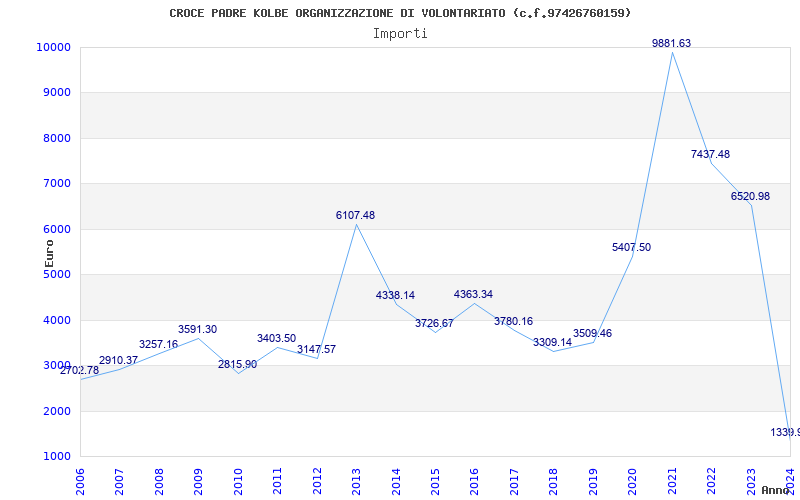Click the x-axis year 2018
Viewport: 800px width, 500px height.
[x=554, y=482]
